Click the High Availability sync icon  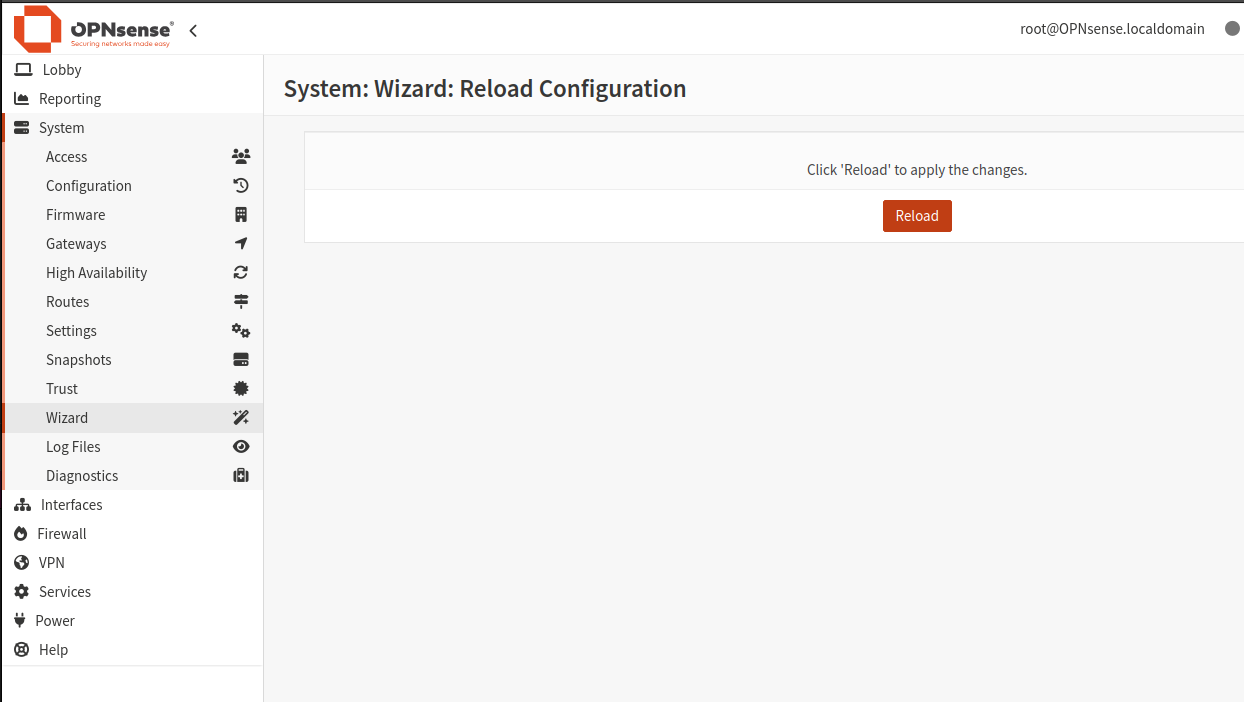coord(241,273)
